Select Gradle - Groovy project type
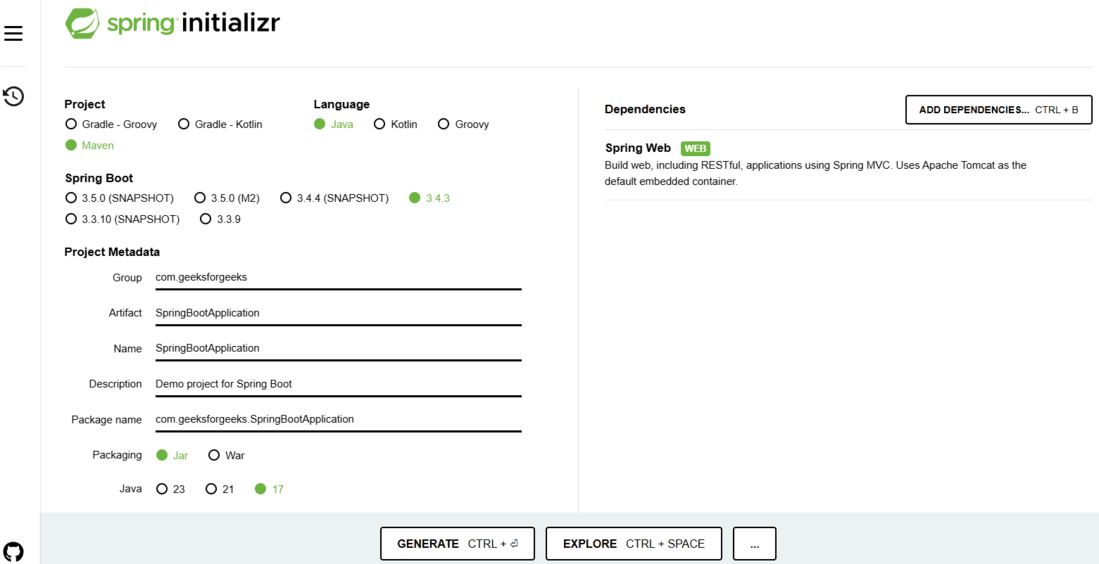 point(71,124)
